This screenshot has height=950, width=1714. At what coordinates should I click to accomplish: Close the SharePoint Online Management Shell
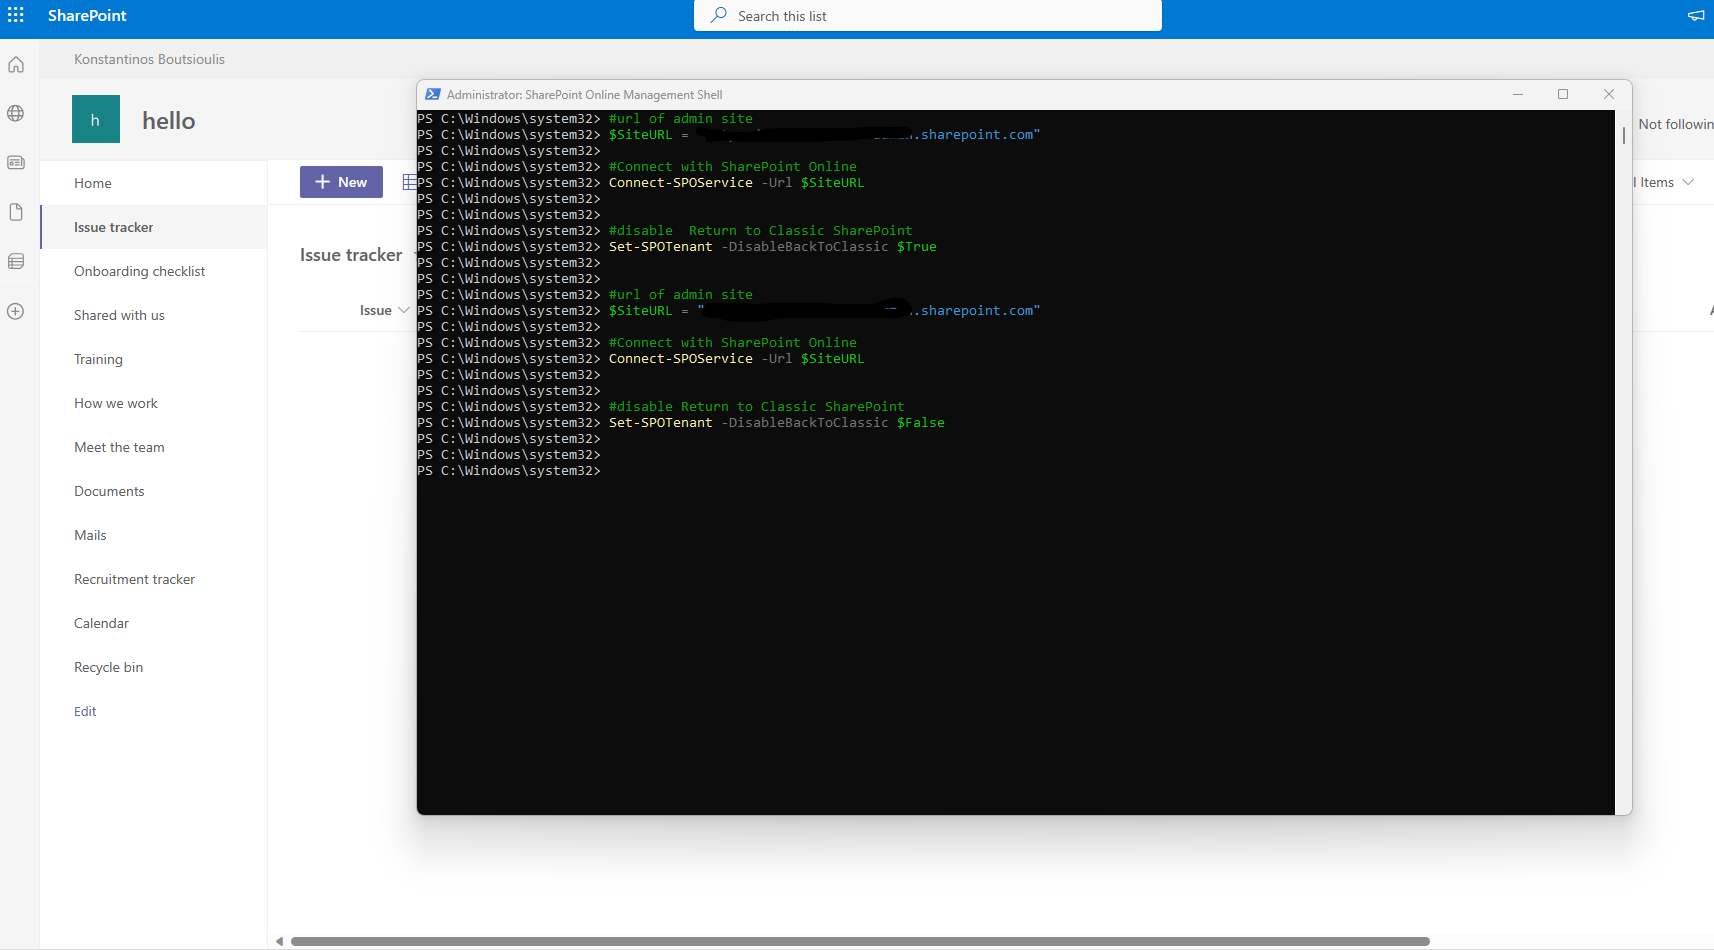click(x=1609, y=94)
